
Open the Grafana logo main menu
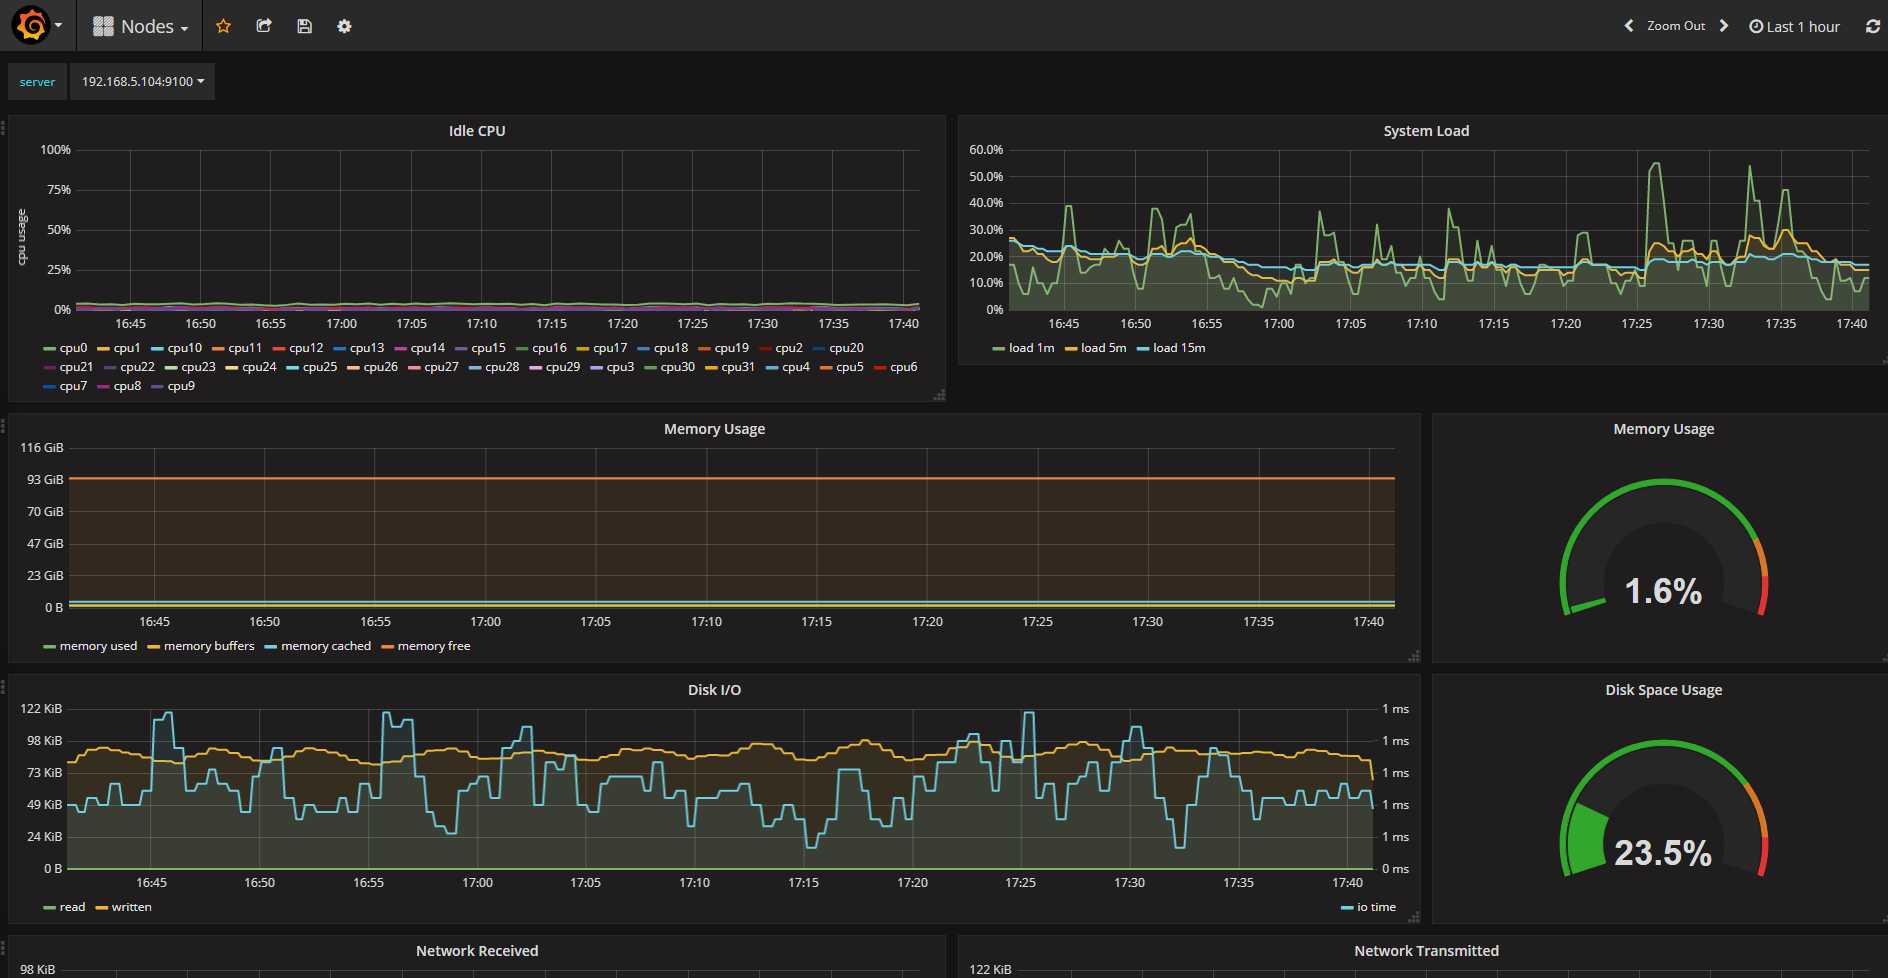[x=36, y=26]
